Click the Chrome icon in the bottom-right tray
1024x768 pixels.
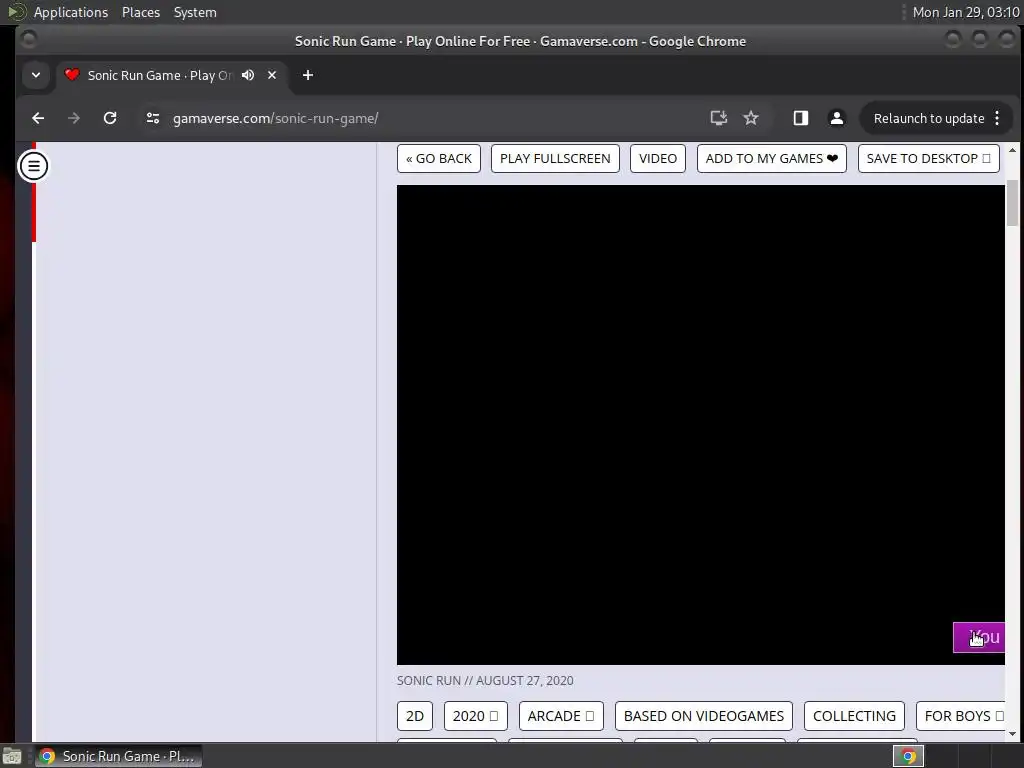908,756
